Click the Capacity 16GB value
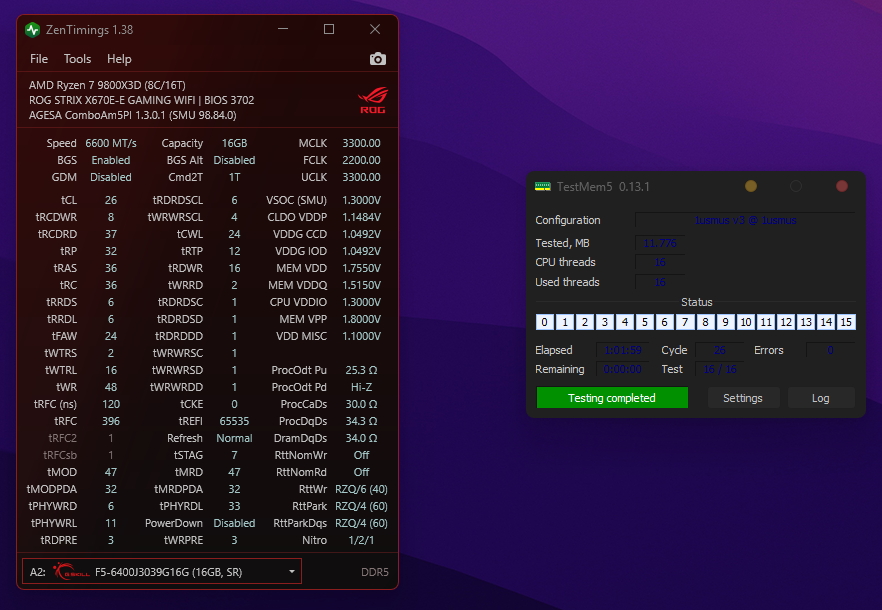Screen dimensions: 882x610 click(234, 143)
